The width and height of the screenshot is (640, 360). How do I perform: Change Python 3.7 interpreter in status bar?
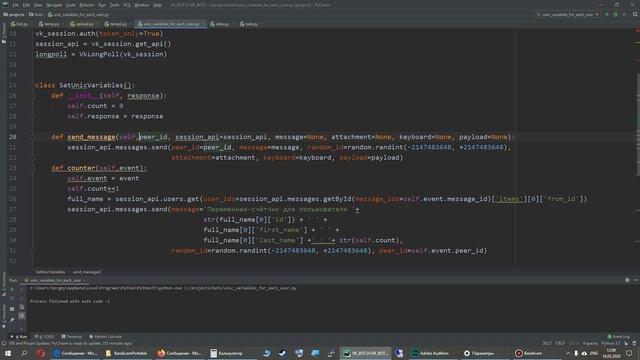tap(611, 343)
